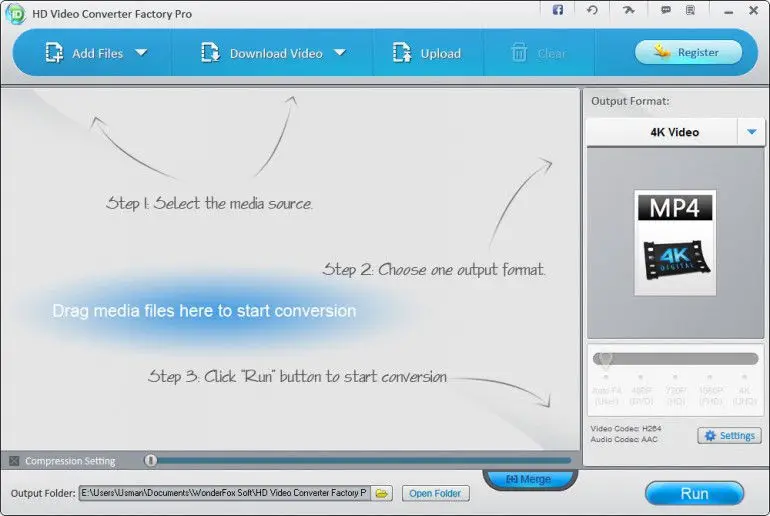Click the 'Video Codec: H264' text
The width and height of the screenshot is (770, 516).
[x=626, y=428]
